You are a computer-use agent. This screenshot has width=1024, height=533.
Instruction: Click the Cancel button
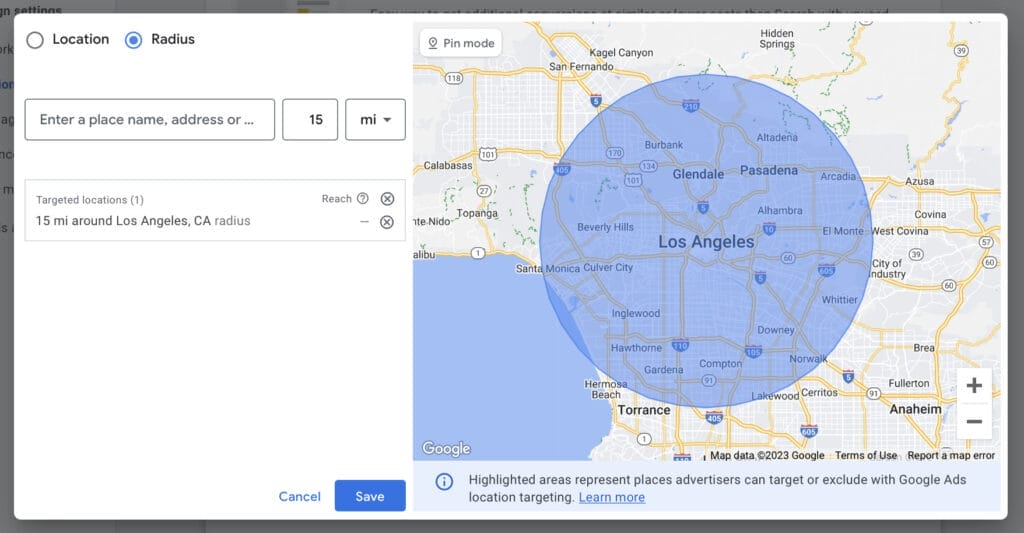coord(300,496)
